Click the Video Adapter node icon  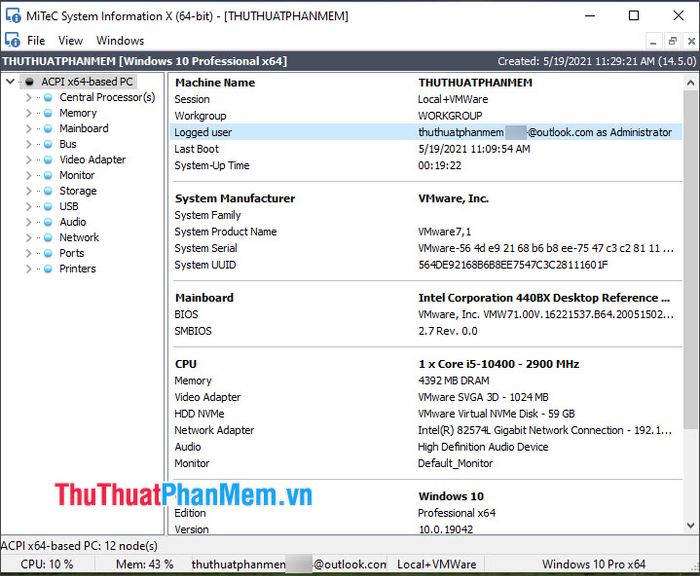point(48,160)
